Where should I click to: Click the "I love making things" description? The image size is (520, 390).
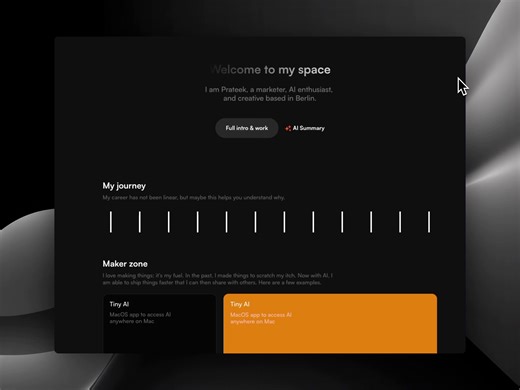[x=217, y=279]
